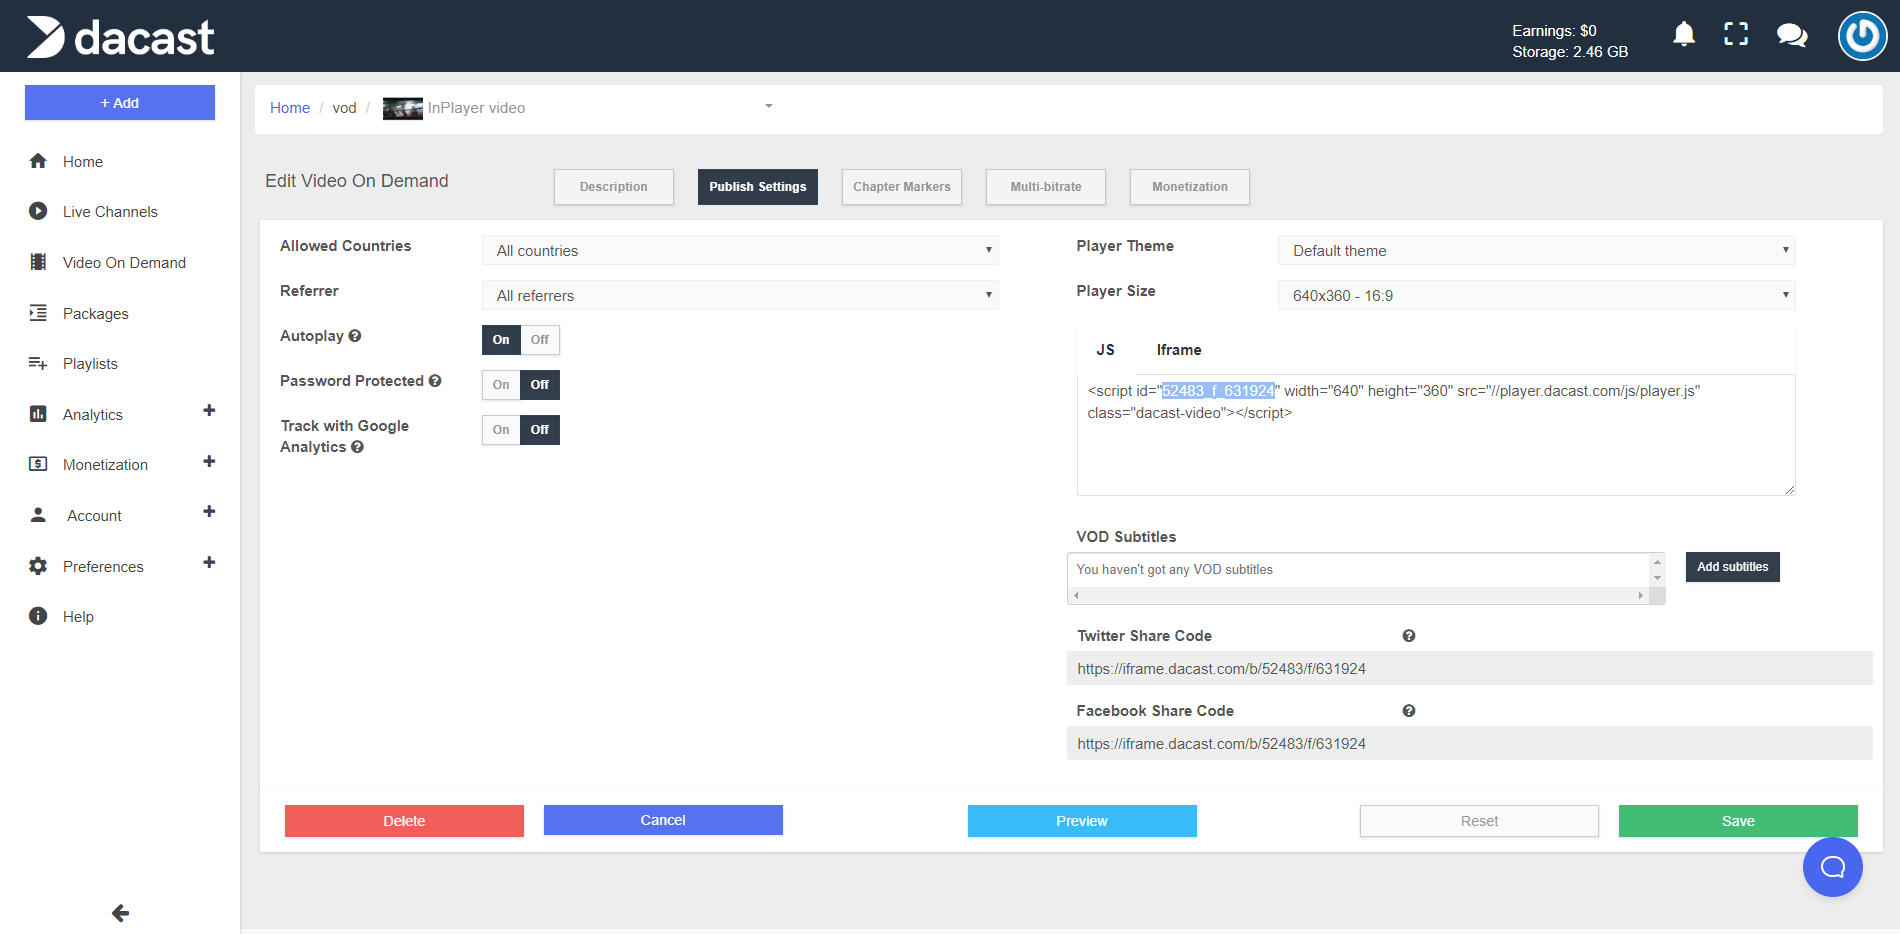Open the notifications bell

coord(1684,33)
